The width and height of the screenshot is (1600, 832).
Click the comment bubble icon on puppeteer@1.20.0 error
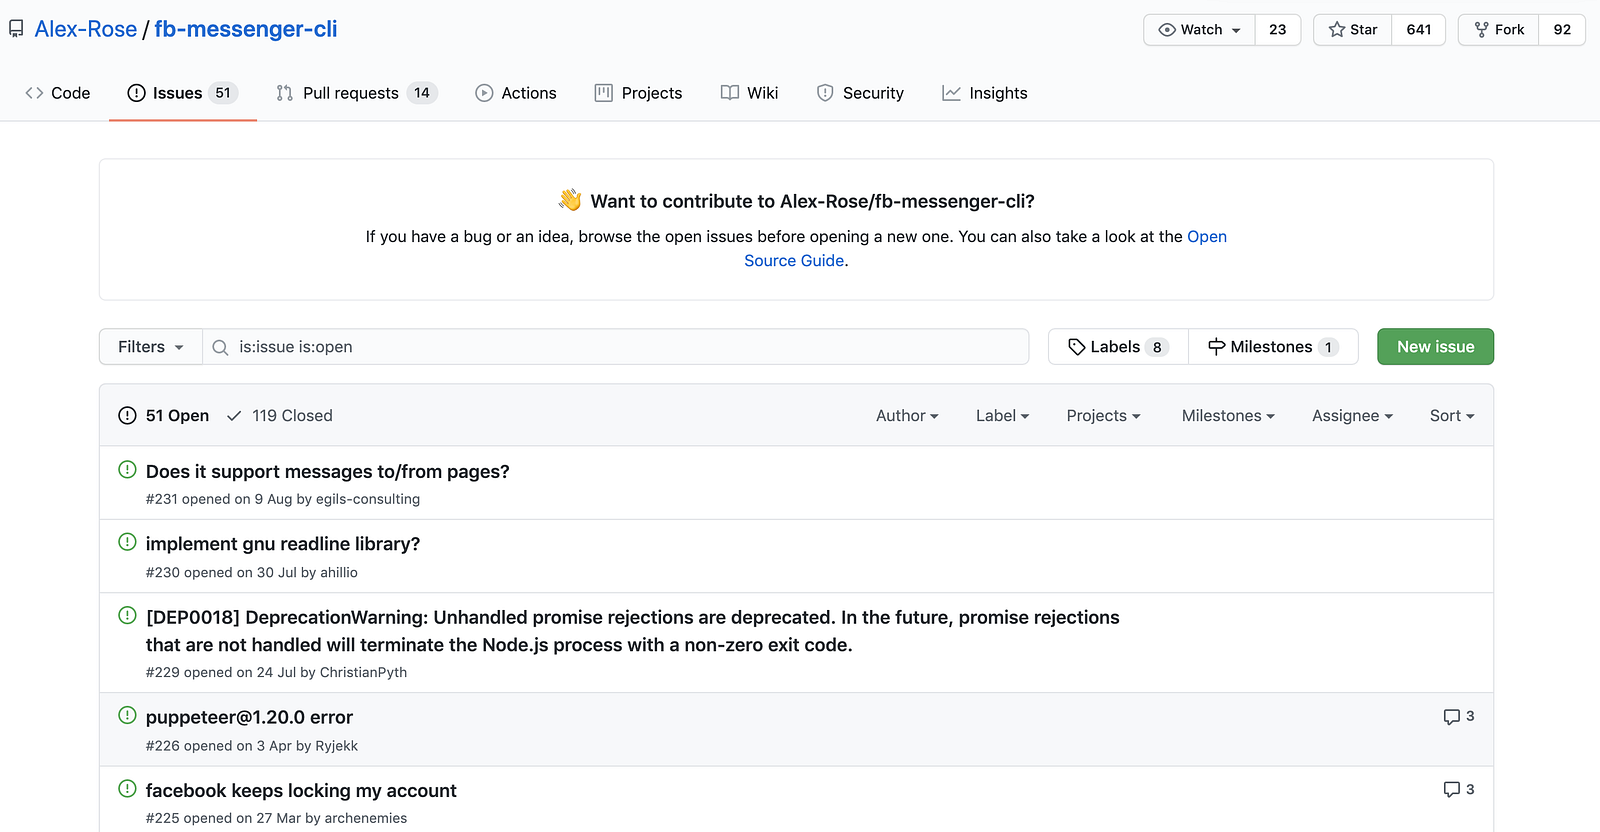pos(1452,717)
